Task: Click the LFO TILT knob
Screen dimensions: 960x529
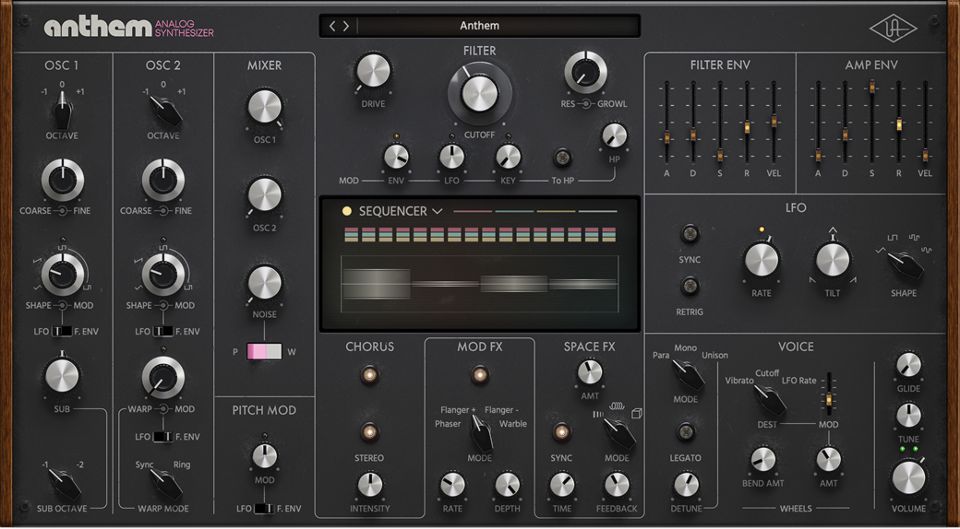Action: pyautogui.click(x=833, y=260)
